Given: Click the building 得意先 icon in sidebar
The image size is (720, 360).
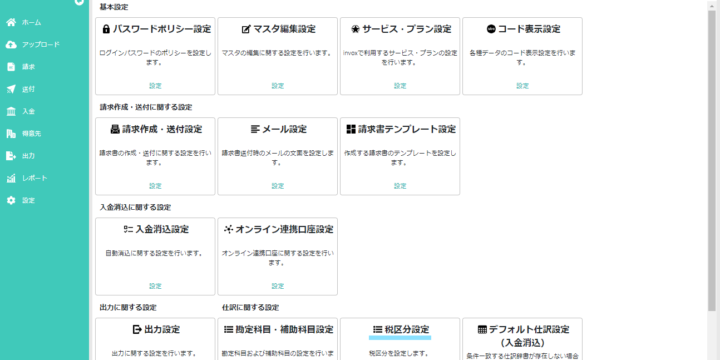Looking at the screenshot, I should (11, 134).
